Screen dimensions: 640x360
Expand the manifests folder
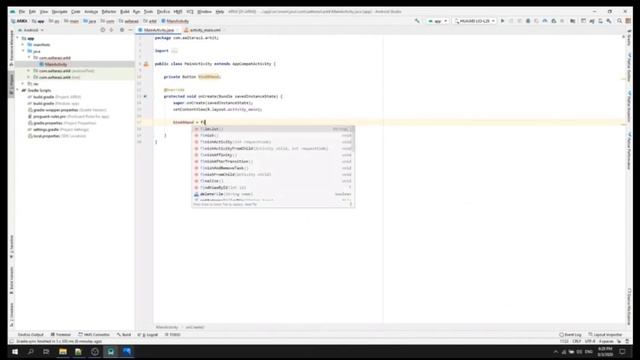pyautogui.click(x=23, y=45)
